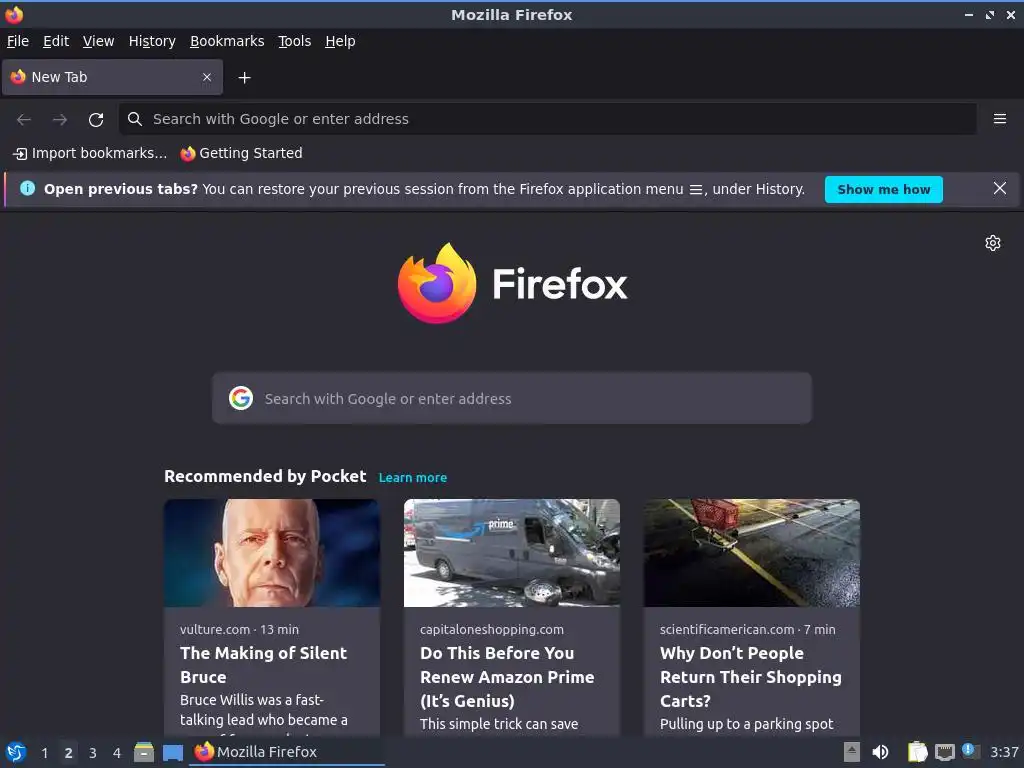Select the New Tab tab
1024x768 pixels.
coord(112,77)
